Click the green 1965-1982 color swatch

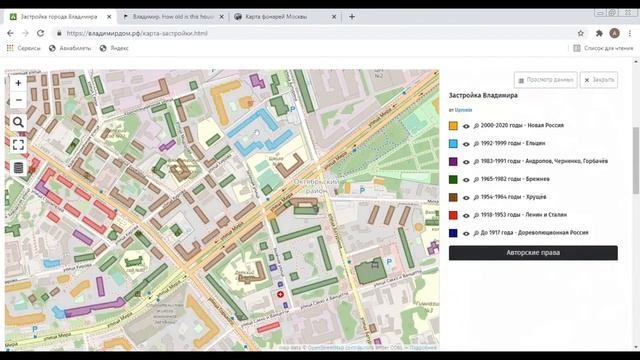pos(453,180)
